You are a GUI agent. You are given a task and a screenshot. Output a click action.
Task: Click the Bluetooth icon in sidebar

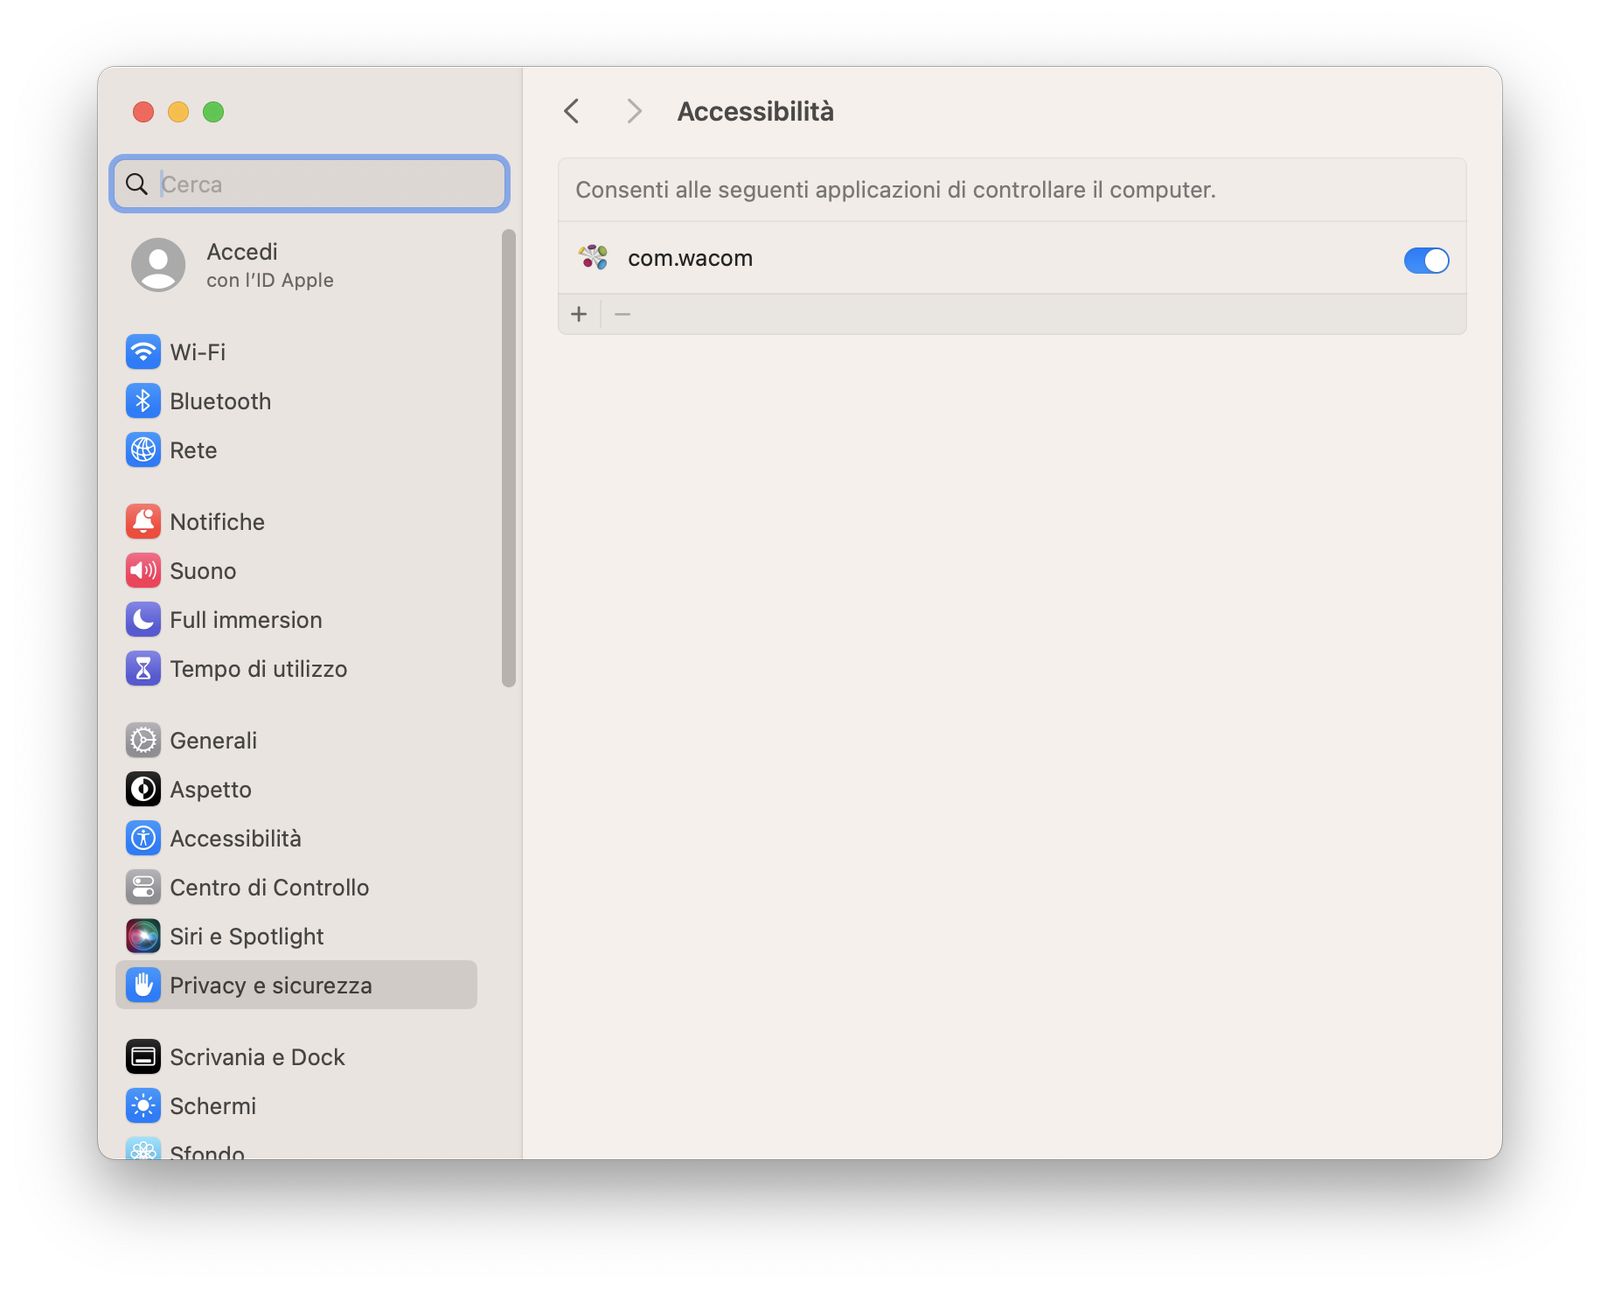click(143, 401)
